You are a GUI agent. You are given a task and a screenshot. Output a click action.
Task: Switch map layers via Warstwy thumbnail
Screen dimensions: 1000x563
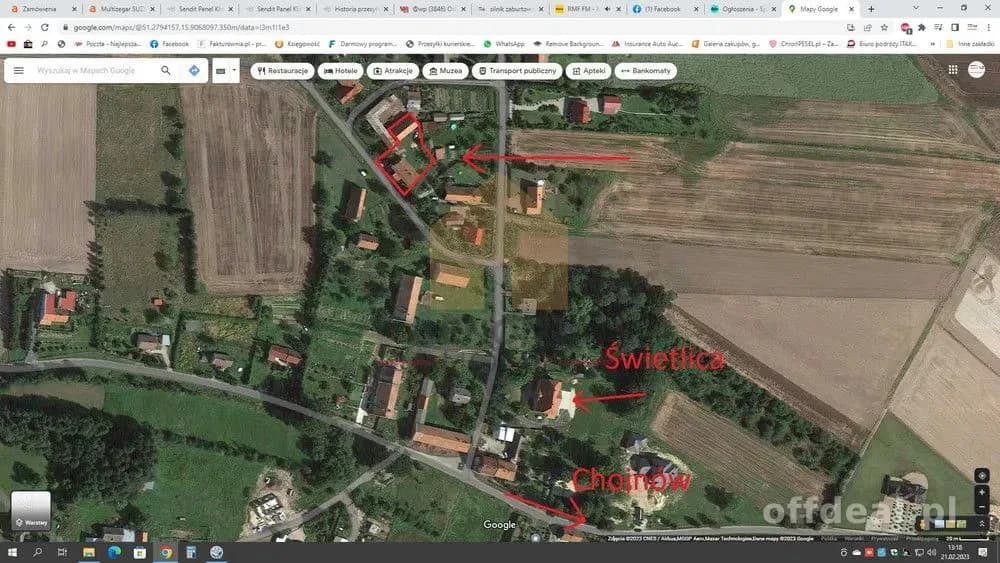pos(31,510)
